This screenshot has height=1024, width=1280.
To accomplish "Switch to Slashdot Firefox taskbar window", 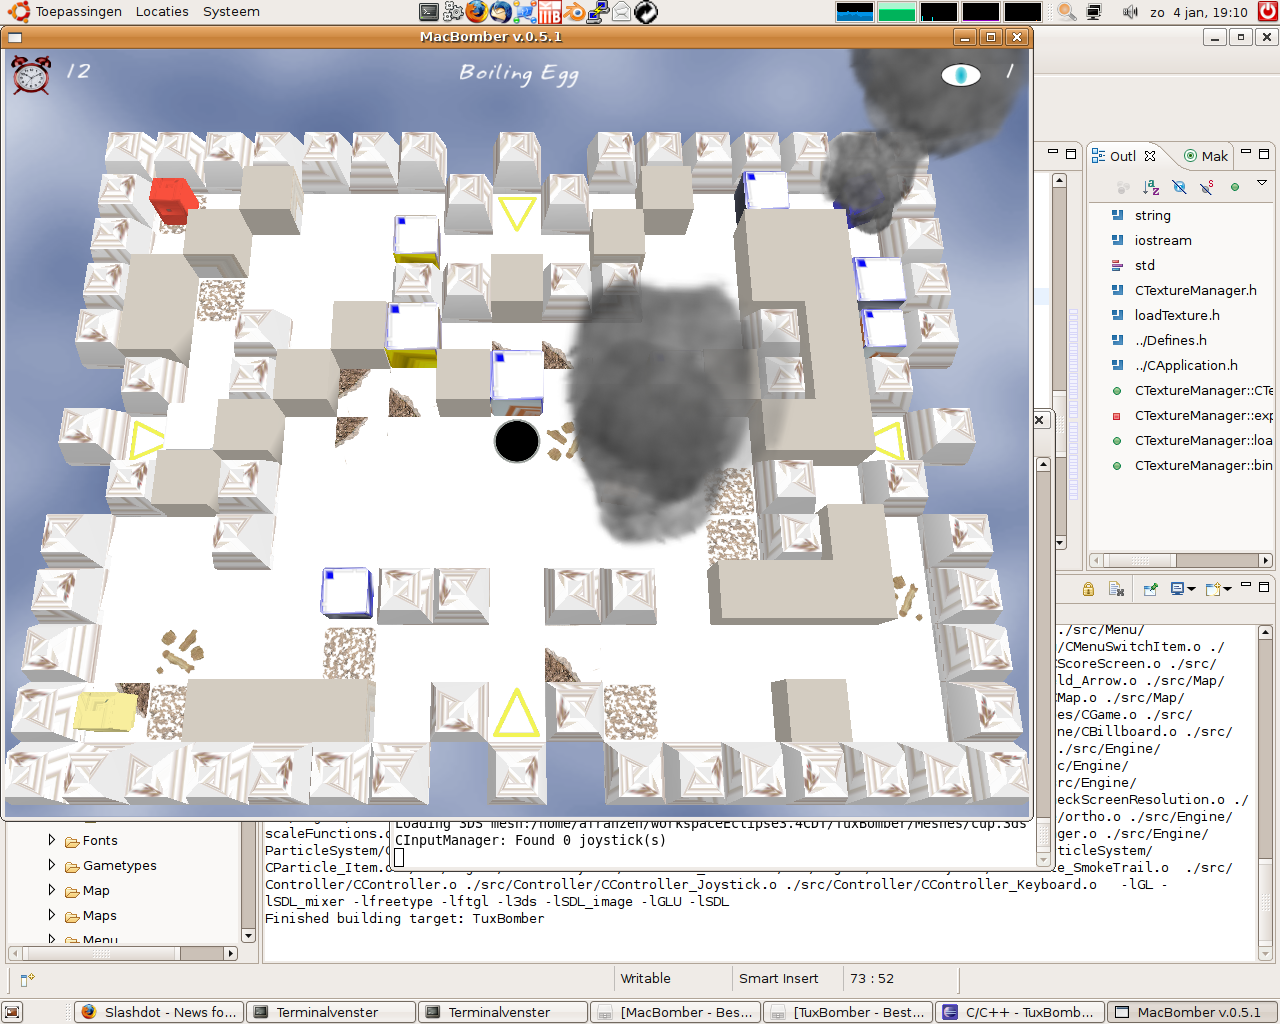I will point(159,1012).
